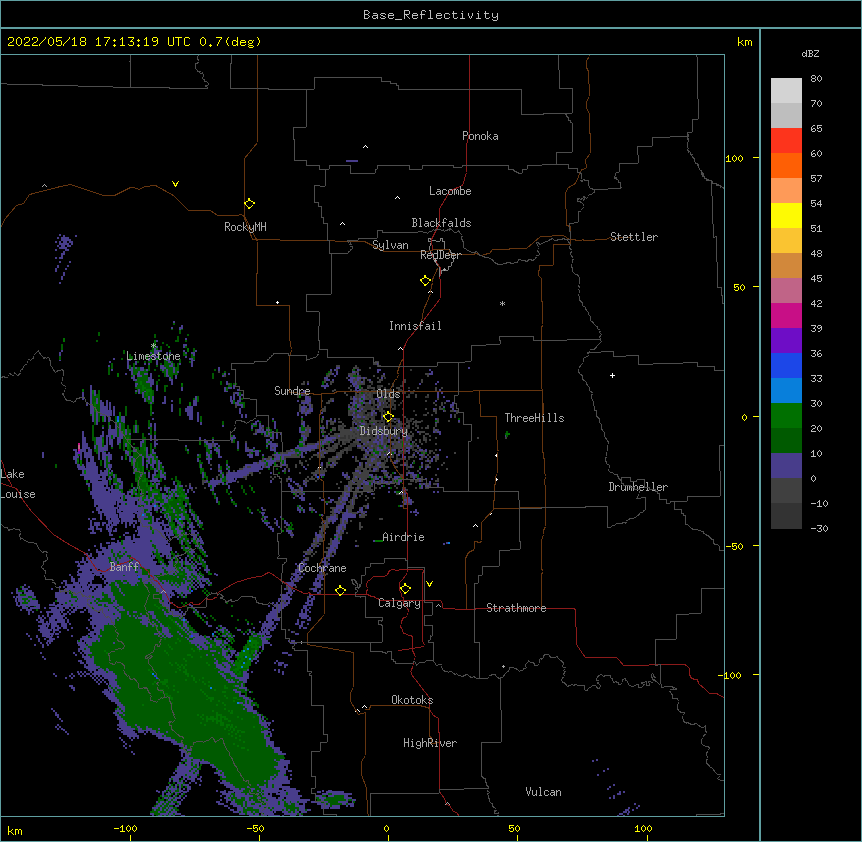Click the Base_Reflectivity title
The image size is (862, 842).
431,15
